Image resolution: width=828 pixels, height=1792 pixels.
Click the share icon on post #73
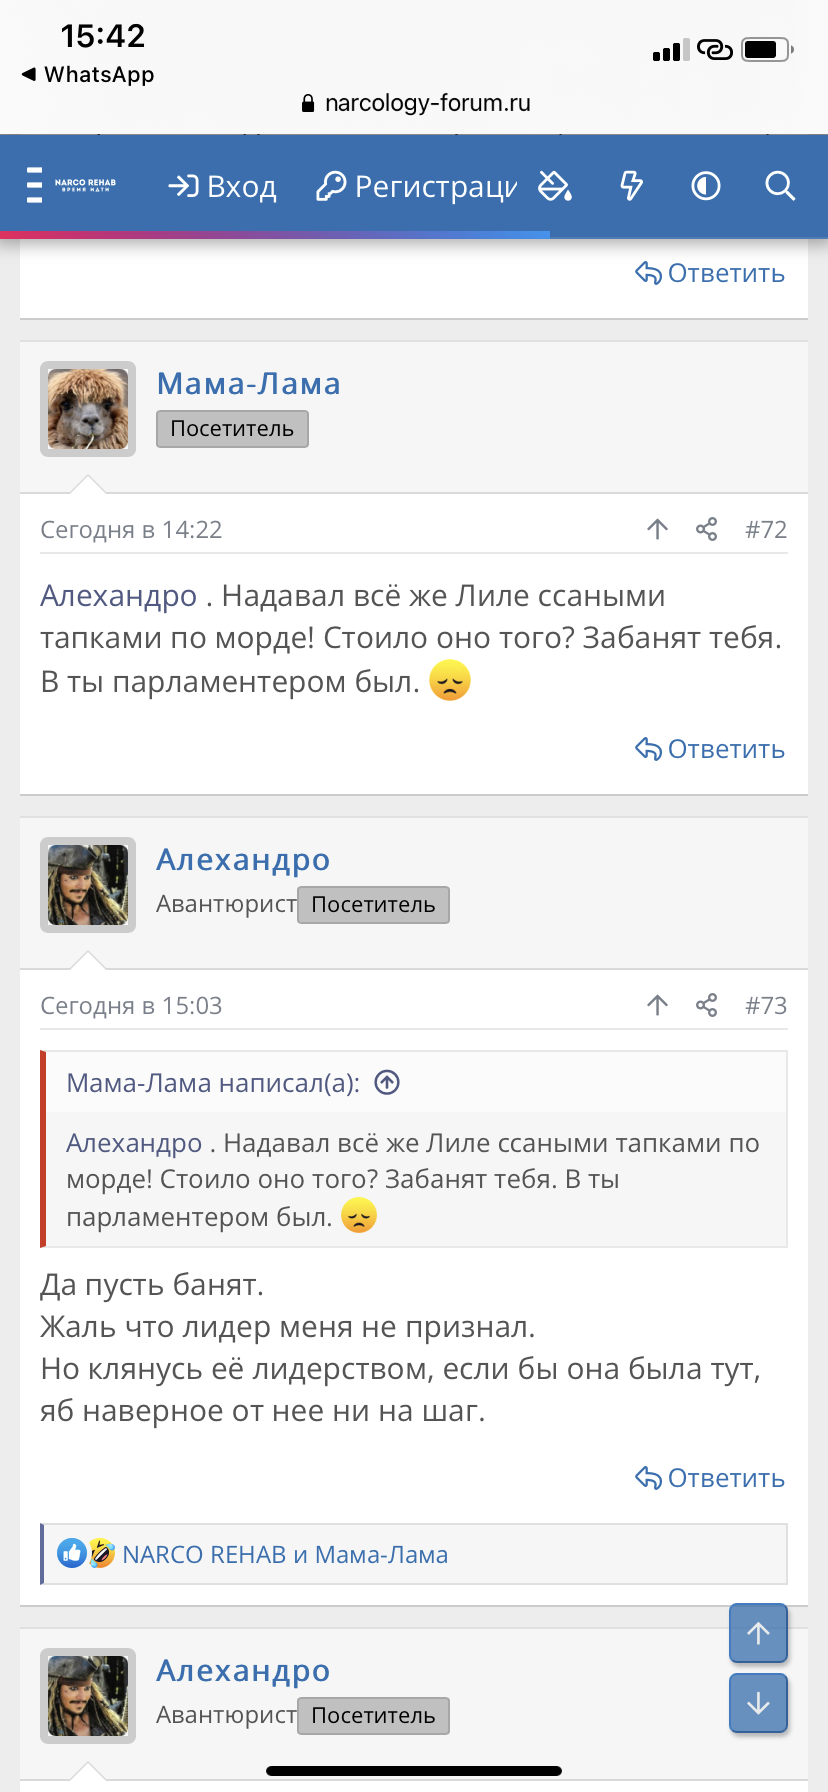[707, 1005]
